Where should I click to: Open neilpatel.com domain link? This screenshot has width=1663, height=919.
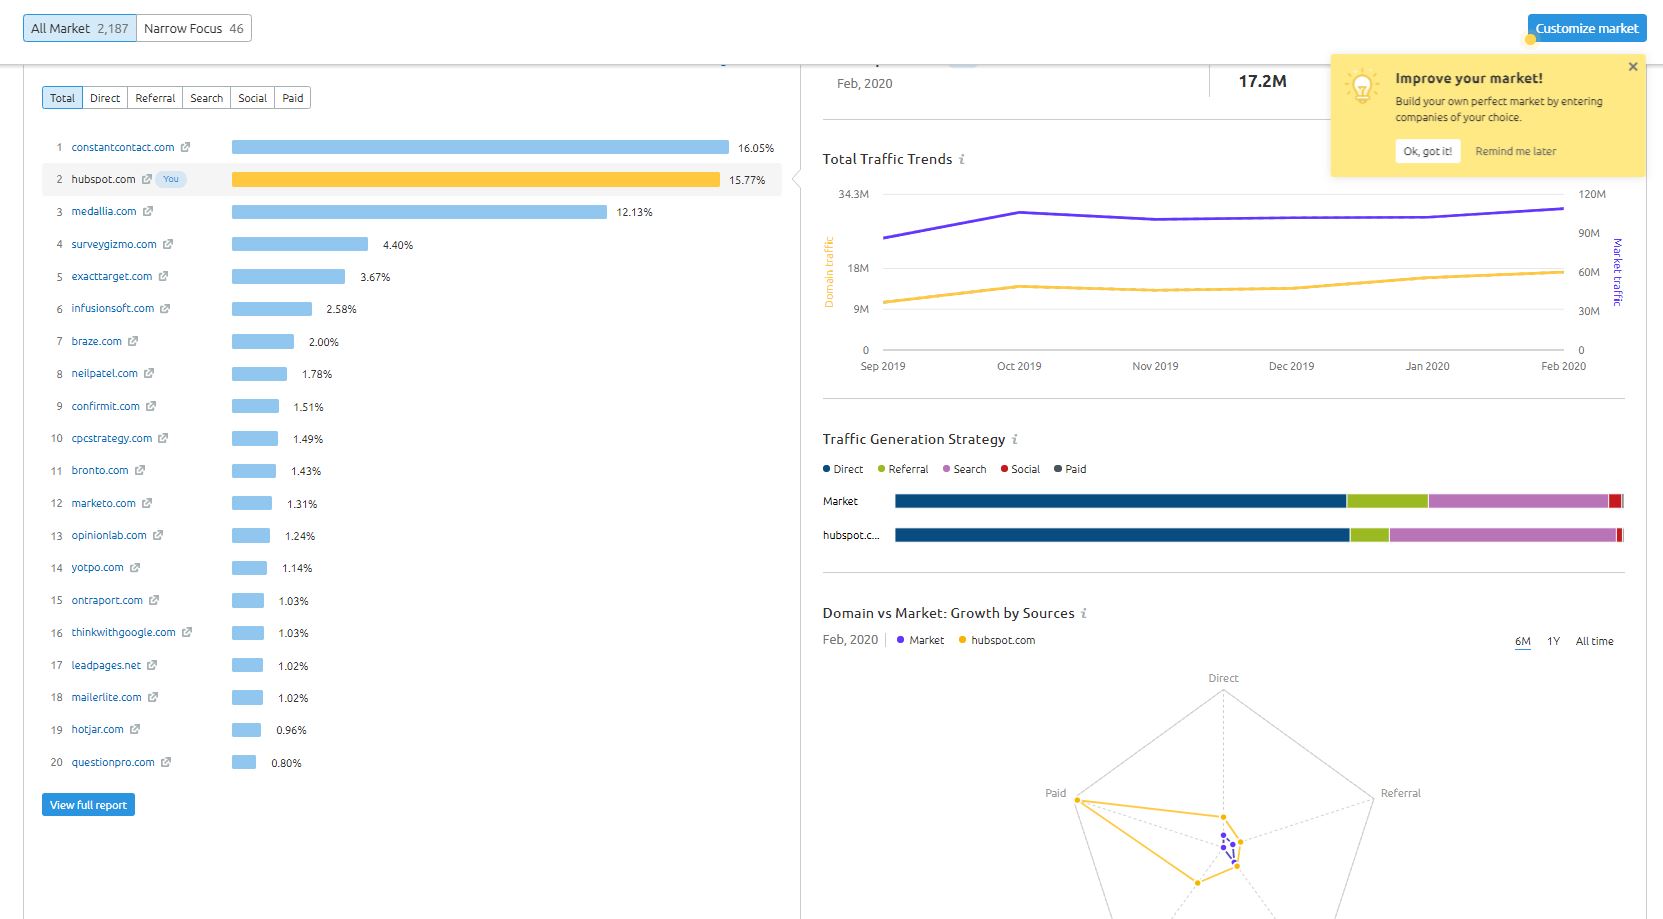(105, 373)
